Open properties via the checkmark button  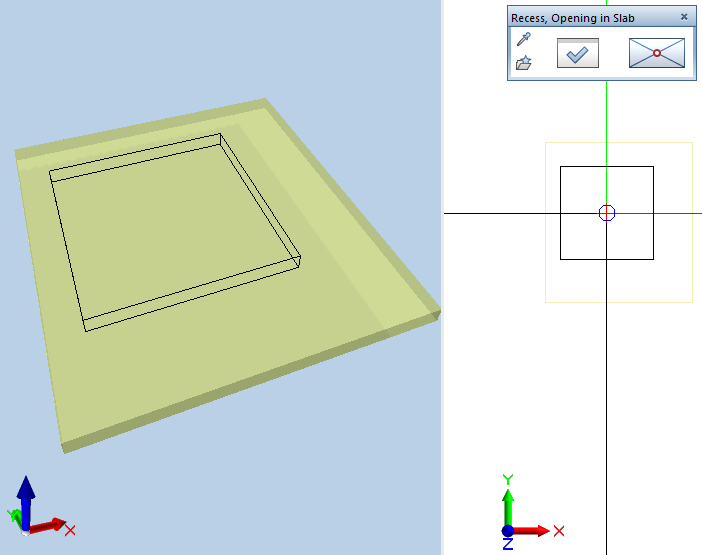pyautogui.click(x=577, y=53)
